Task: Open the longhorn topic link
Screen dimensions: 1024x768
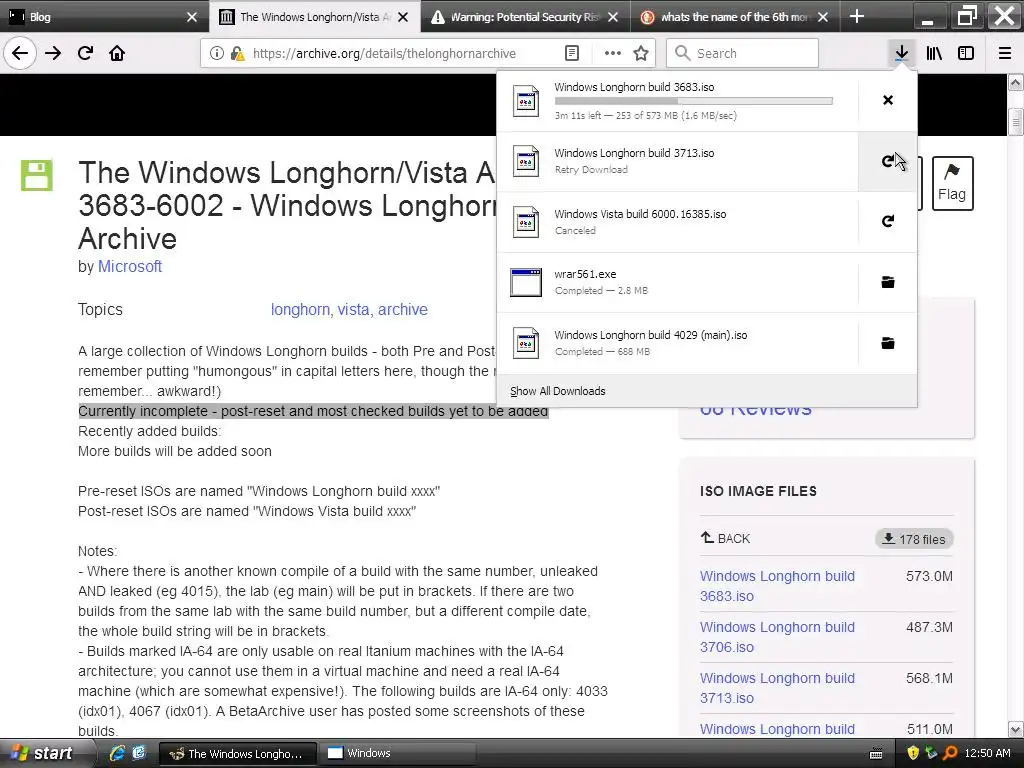Action: click(300, 310)
